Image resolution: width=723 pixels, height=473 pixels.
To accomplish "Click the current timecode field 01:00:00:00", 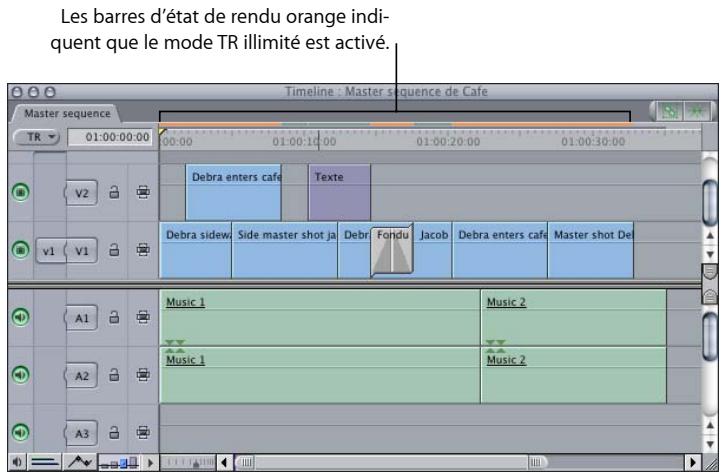I will click(x=110, y=137).
